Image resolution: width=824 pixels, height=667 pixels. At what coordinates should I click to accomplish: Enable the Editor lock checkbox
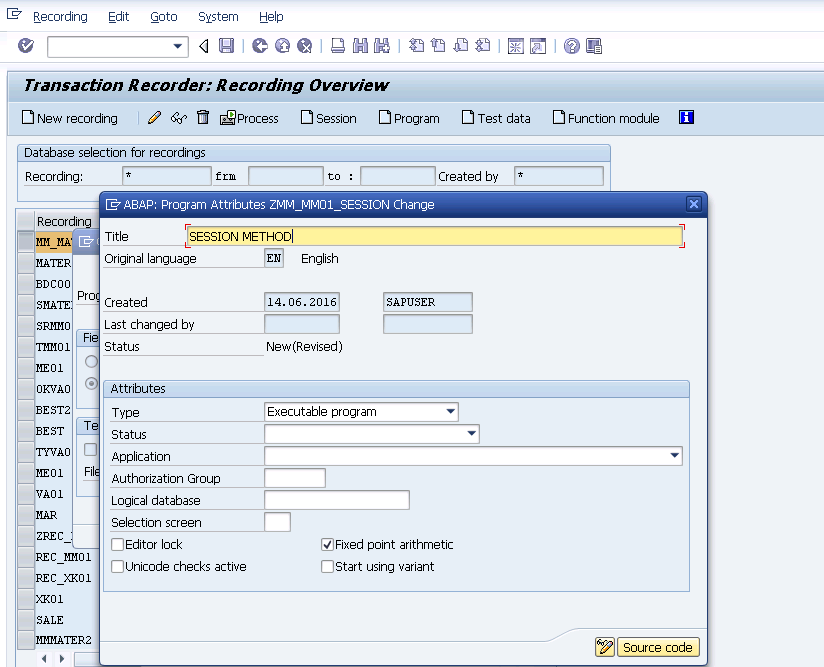pos(117,544)
